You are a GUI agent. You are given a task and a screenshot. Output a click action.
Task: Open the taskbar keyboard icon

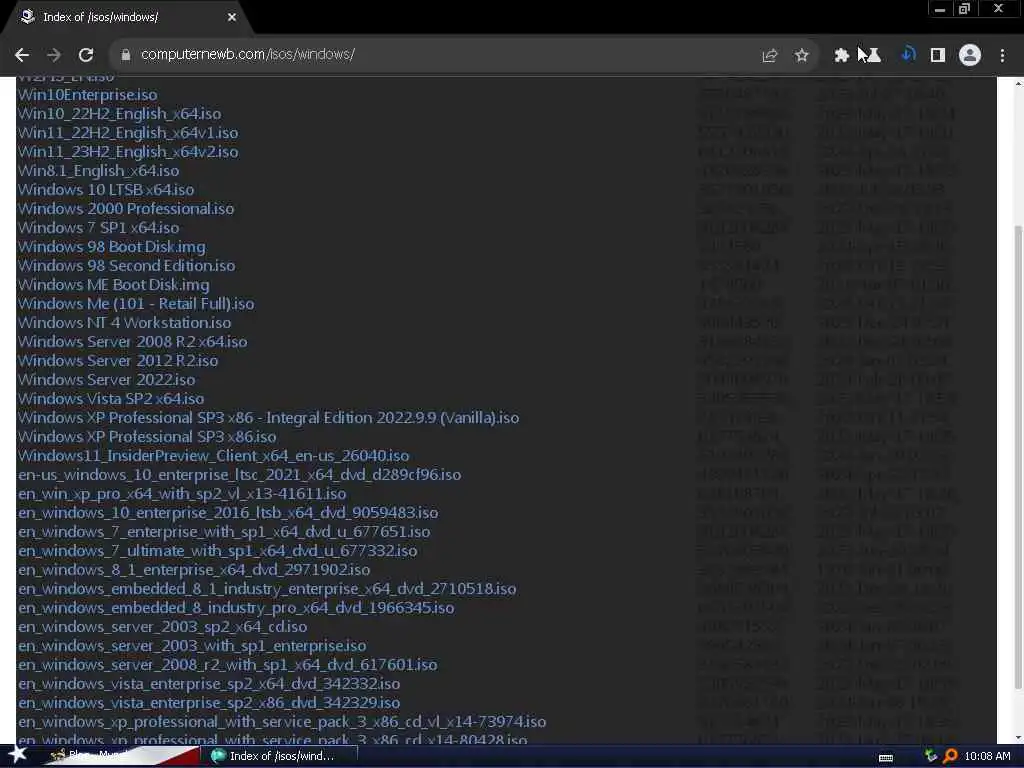coord(886,757)
